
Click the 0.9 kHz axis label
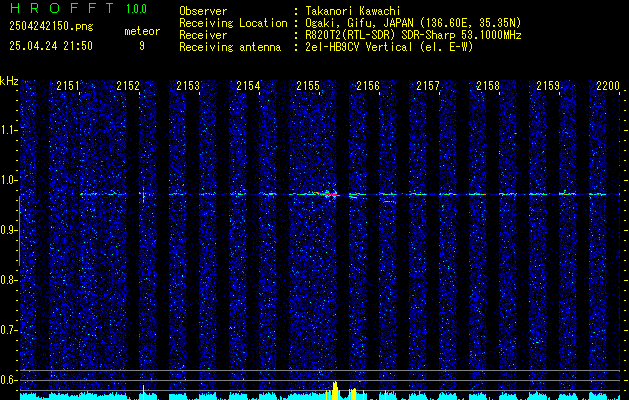[8, 230]
